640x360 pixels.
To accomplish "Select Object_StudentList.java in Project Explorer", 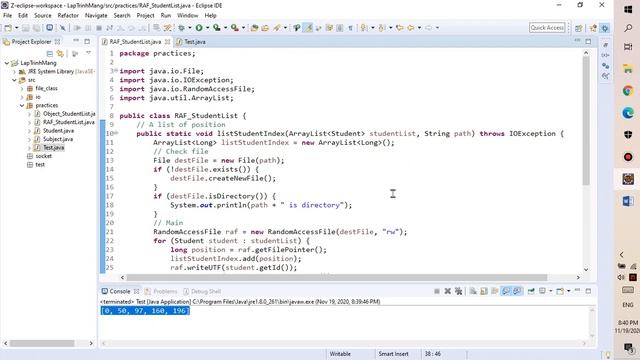I will [x=69, y=114].
